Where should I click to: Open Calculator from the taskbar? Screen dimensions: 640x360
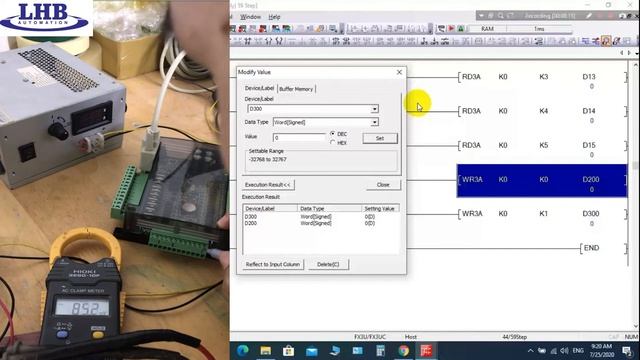tap(380, 351)
